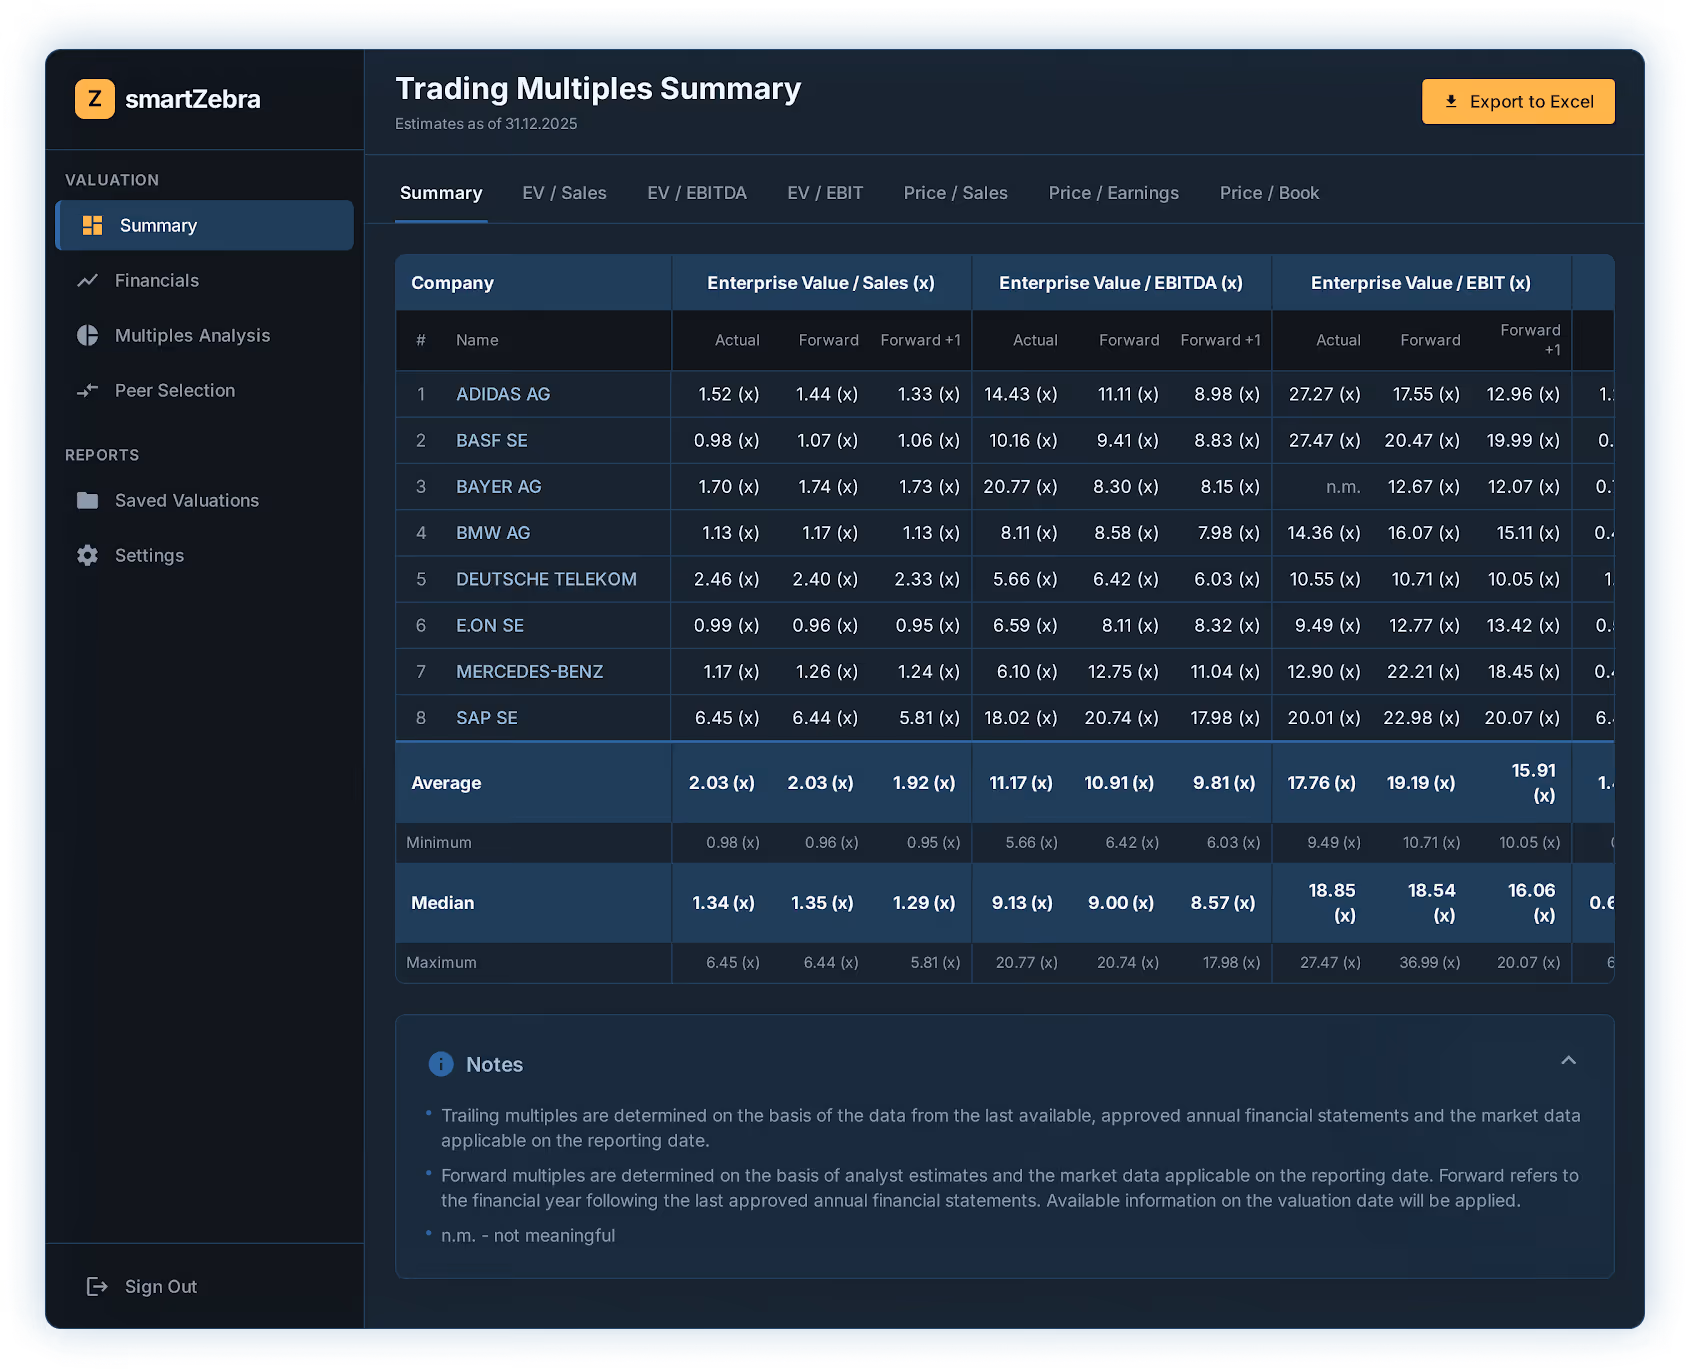Click the Summary grid icon in sidebar

[x=92, y=225]
